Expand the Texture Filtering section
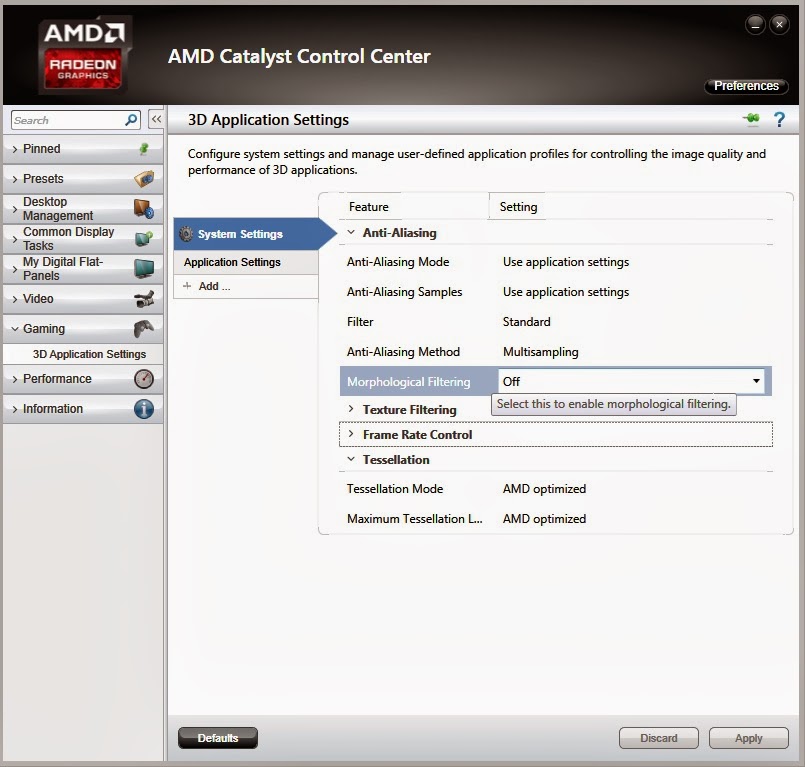This screenshot has width=805, height=767. [351, 409]
